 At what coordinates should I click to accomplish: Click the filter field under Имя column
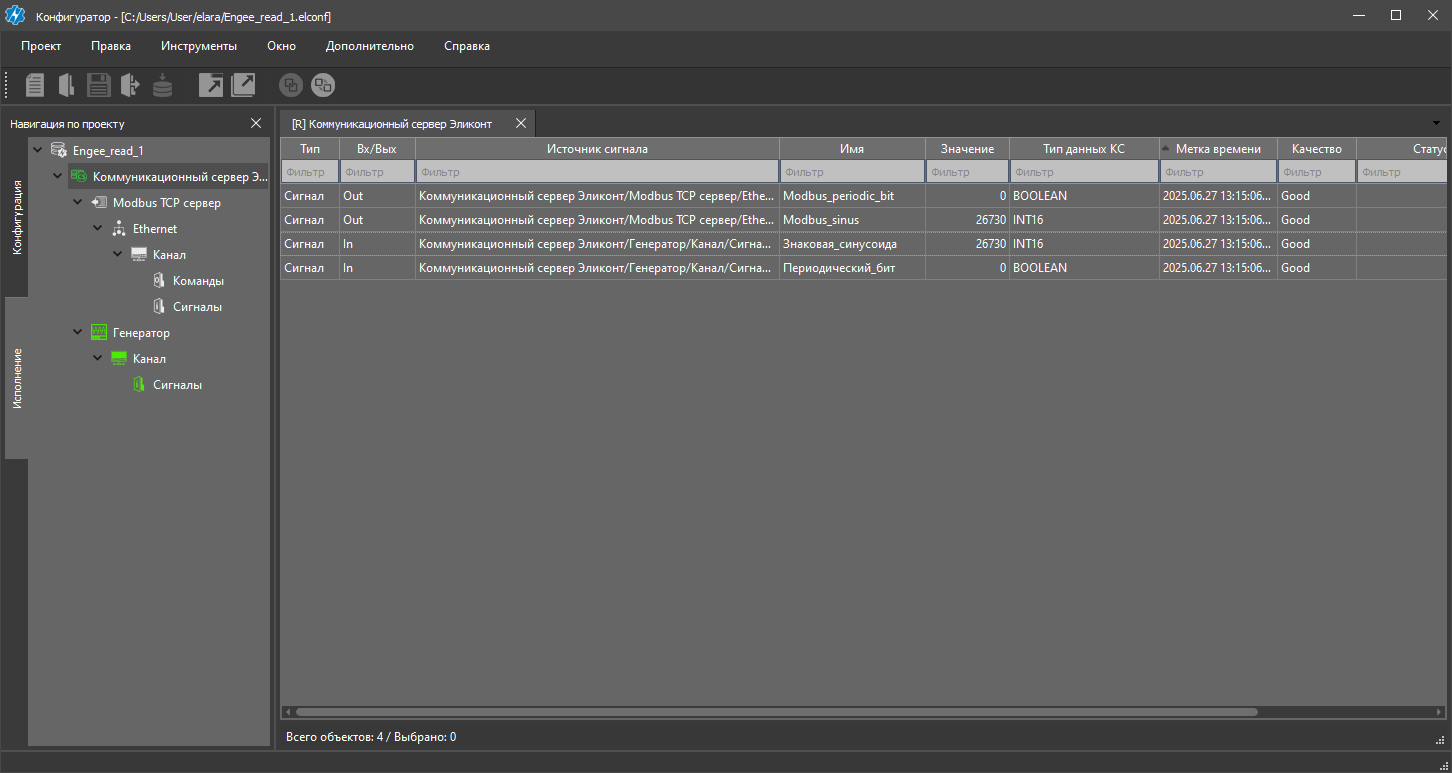[x=851, y=172]
